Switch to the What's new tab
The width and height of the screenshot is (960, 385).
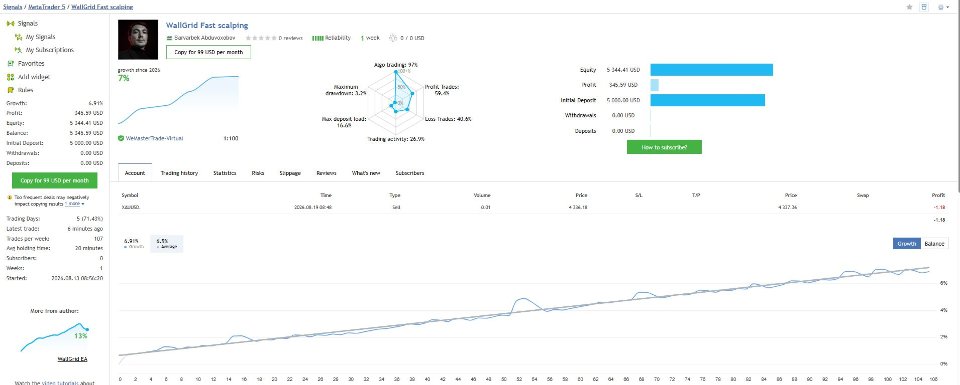click(x=366, y=173)
